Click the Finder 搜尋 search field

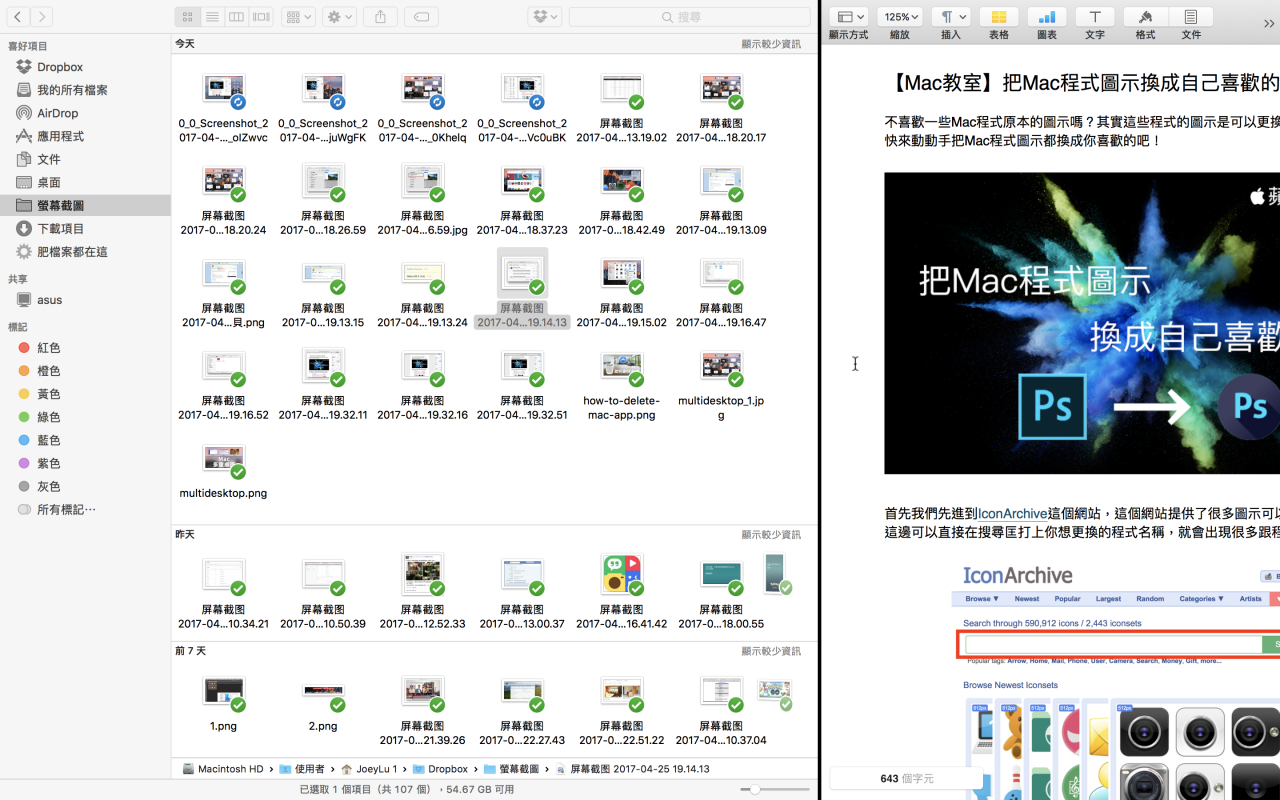[x=689, y=17]
